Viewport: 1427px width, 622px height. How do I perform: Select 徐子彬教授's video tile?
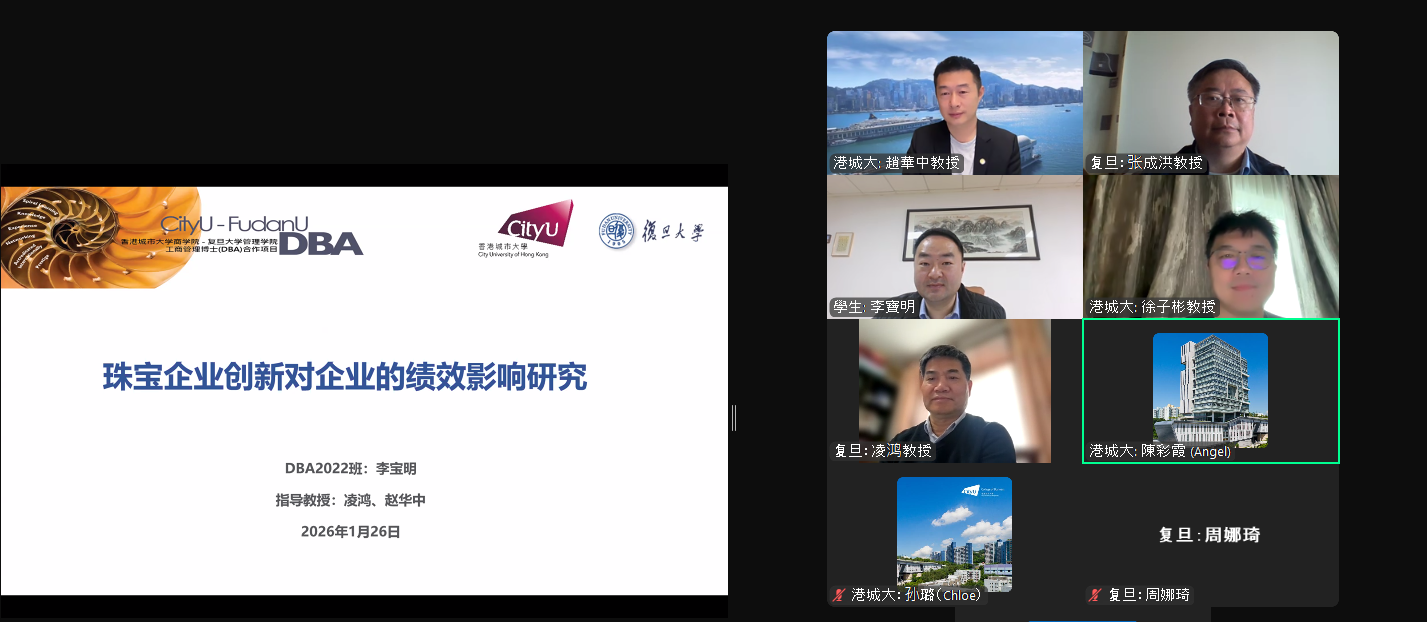coord(1210,247)
